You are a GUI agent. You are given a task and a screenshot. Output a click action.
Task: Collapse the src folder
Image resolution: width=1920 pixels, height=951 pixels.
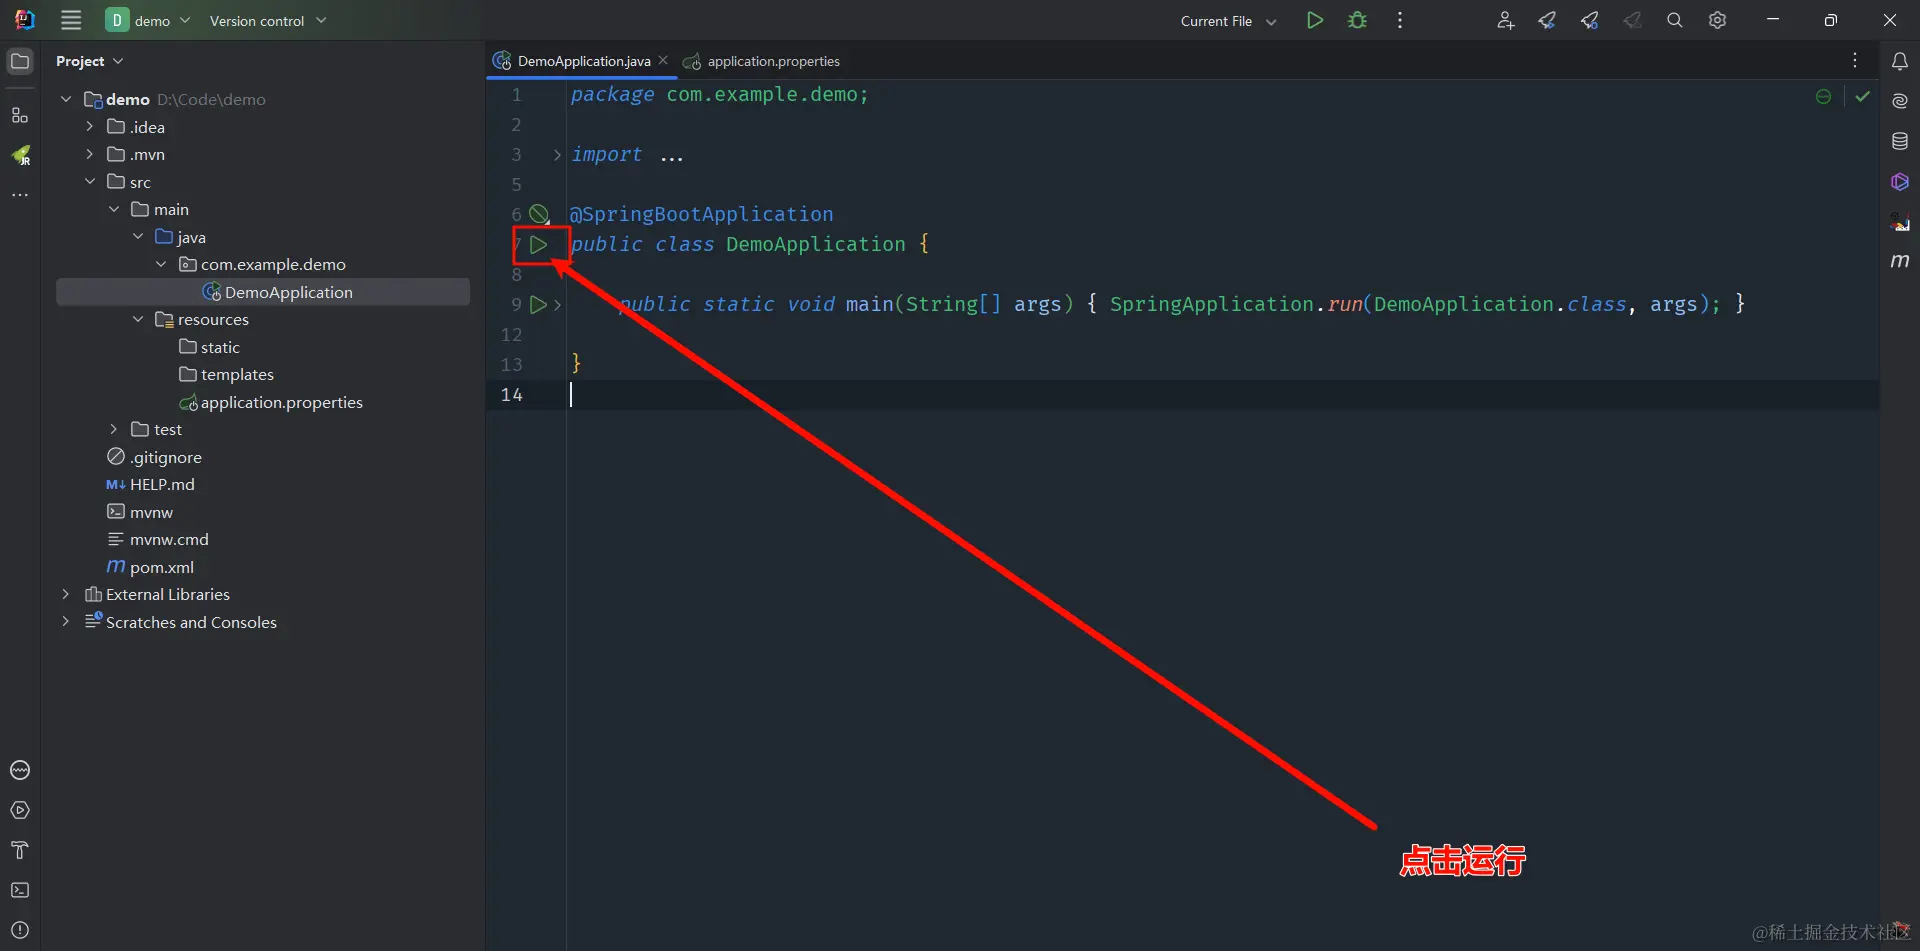(x=90, y=181)
